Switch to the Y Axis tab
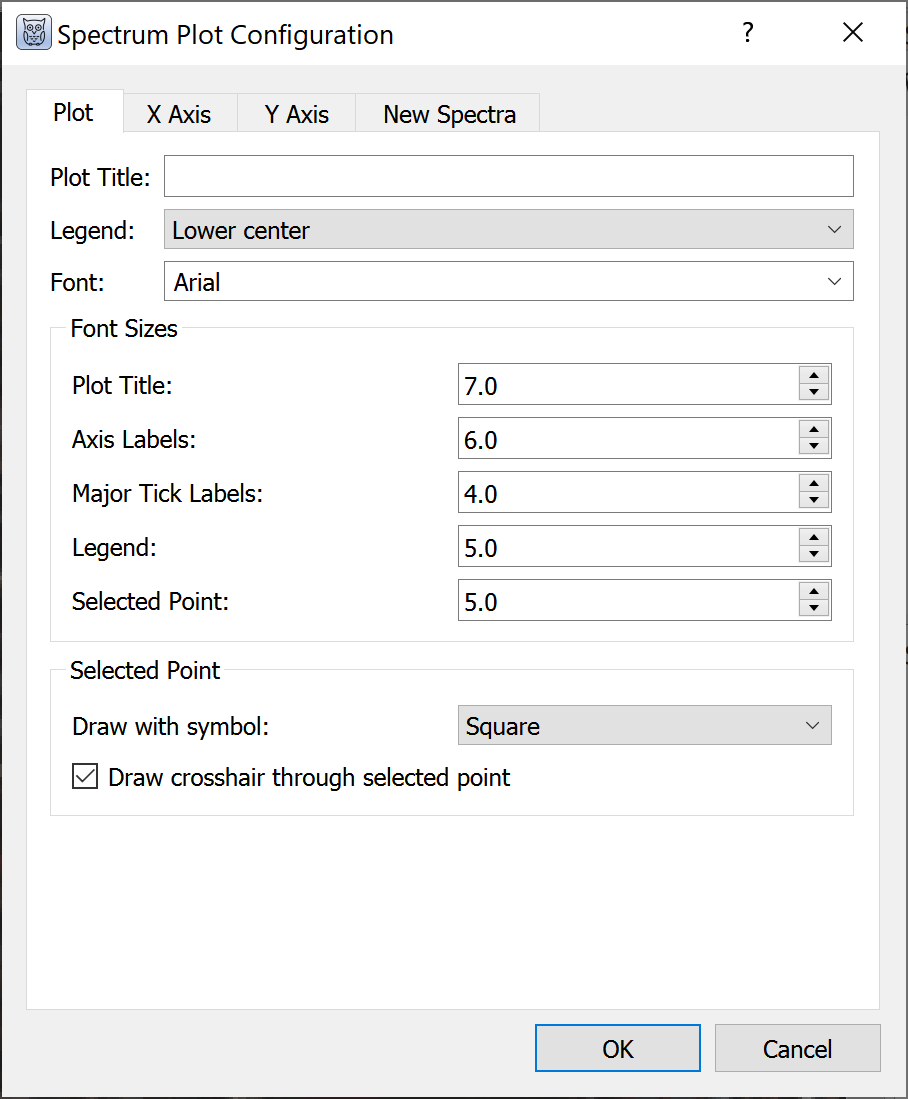The image size is (908, 1099). point(297,114)
